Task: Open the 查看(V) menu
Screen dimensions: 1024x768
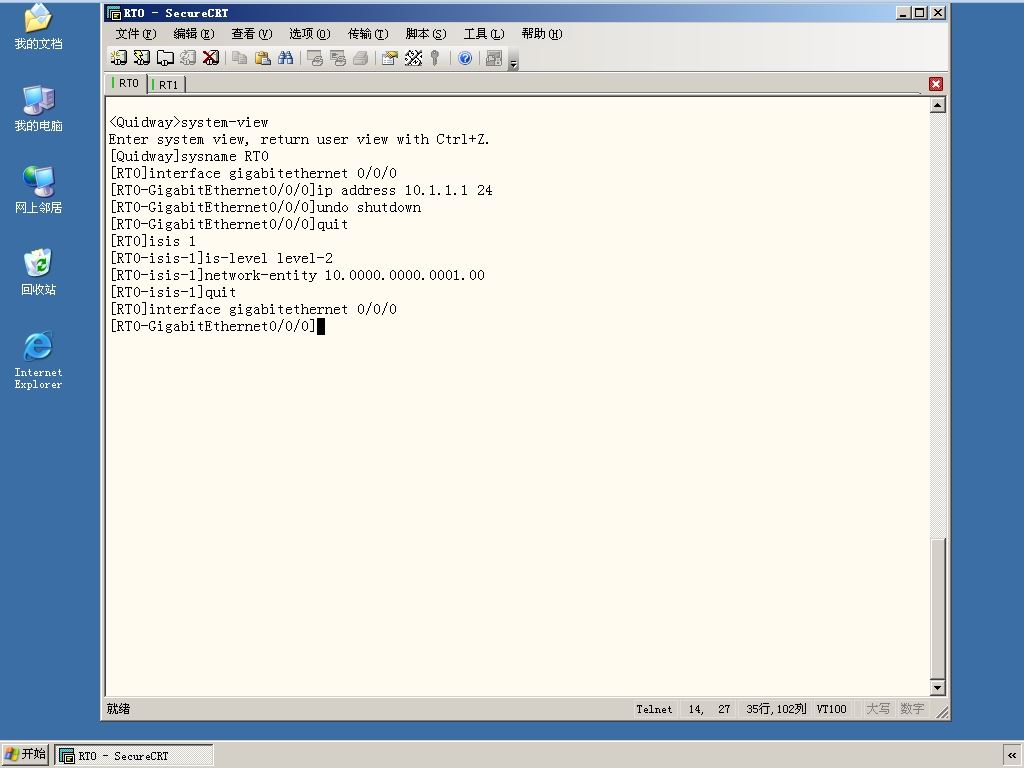Action: (251, 34)
